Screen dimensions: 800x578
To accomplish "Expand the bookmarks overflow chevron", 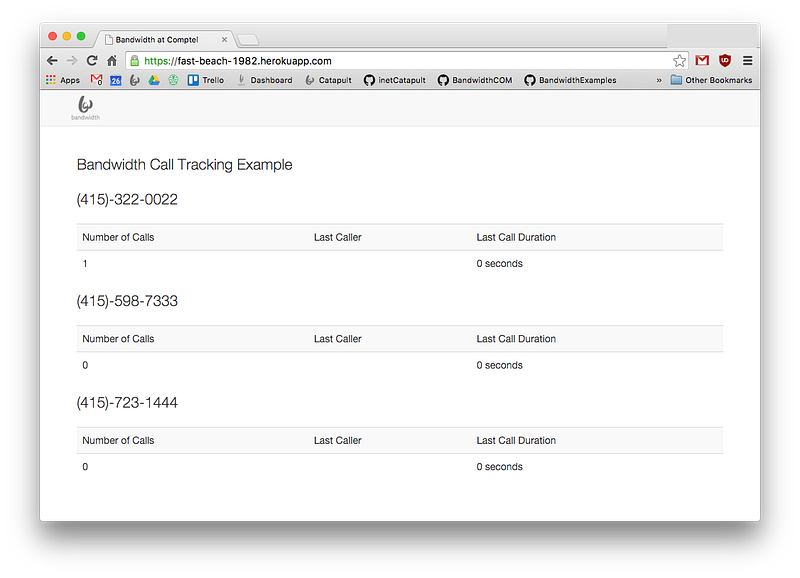I will pos(659,80).
